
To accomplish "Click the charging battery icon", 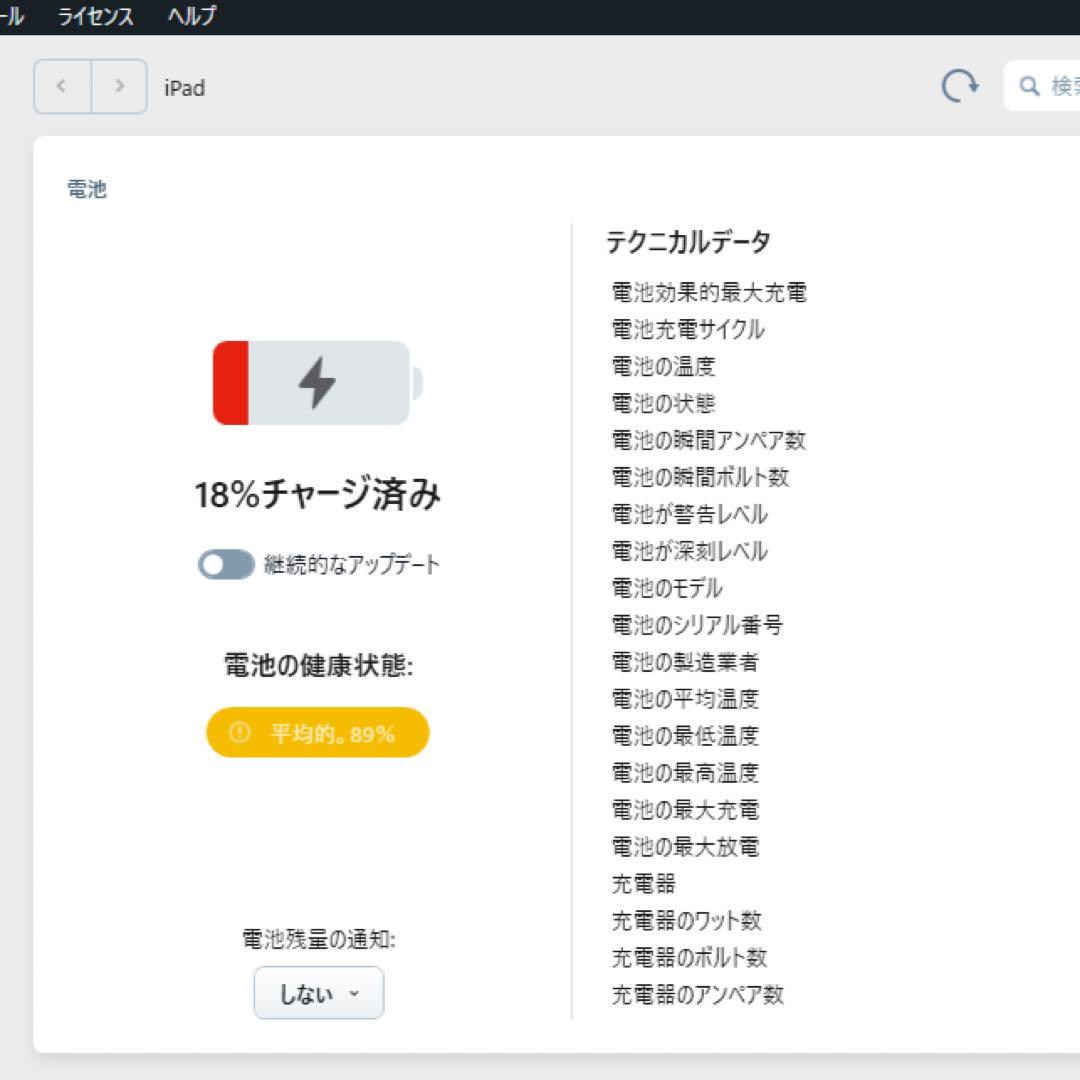I will pos(315,382).
